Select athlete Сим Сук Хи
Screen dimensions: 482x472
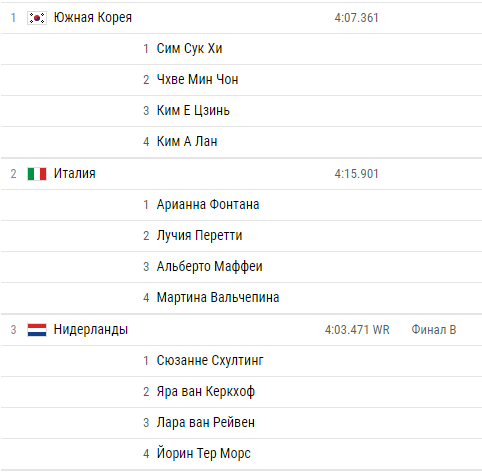(189, 49)
